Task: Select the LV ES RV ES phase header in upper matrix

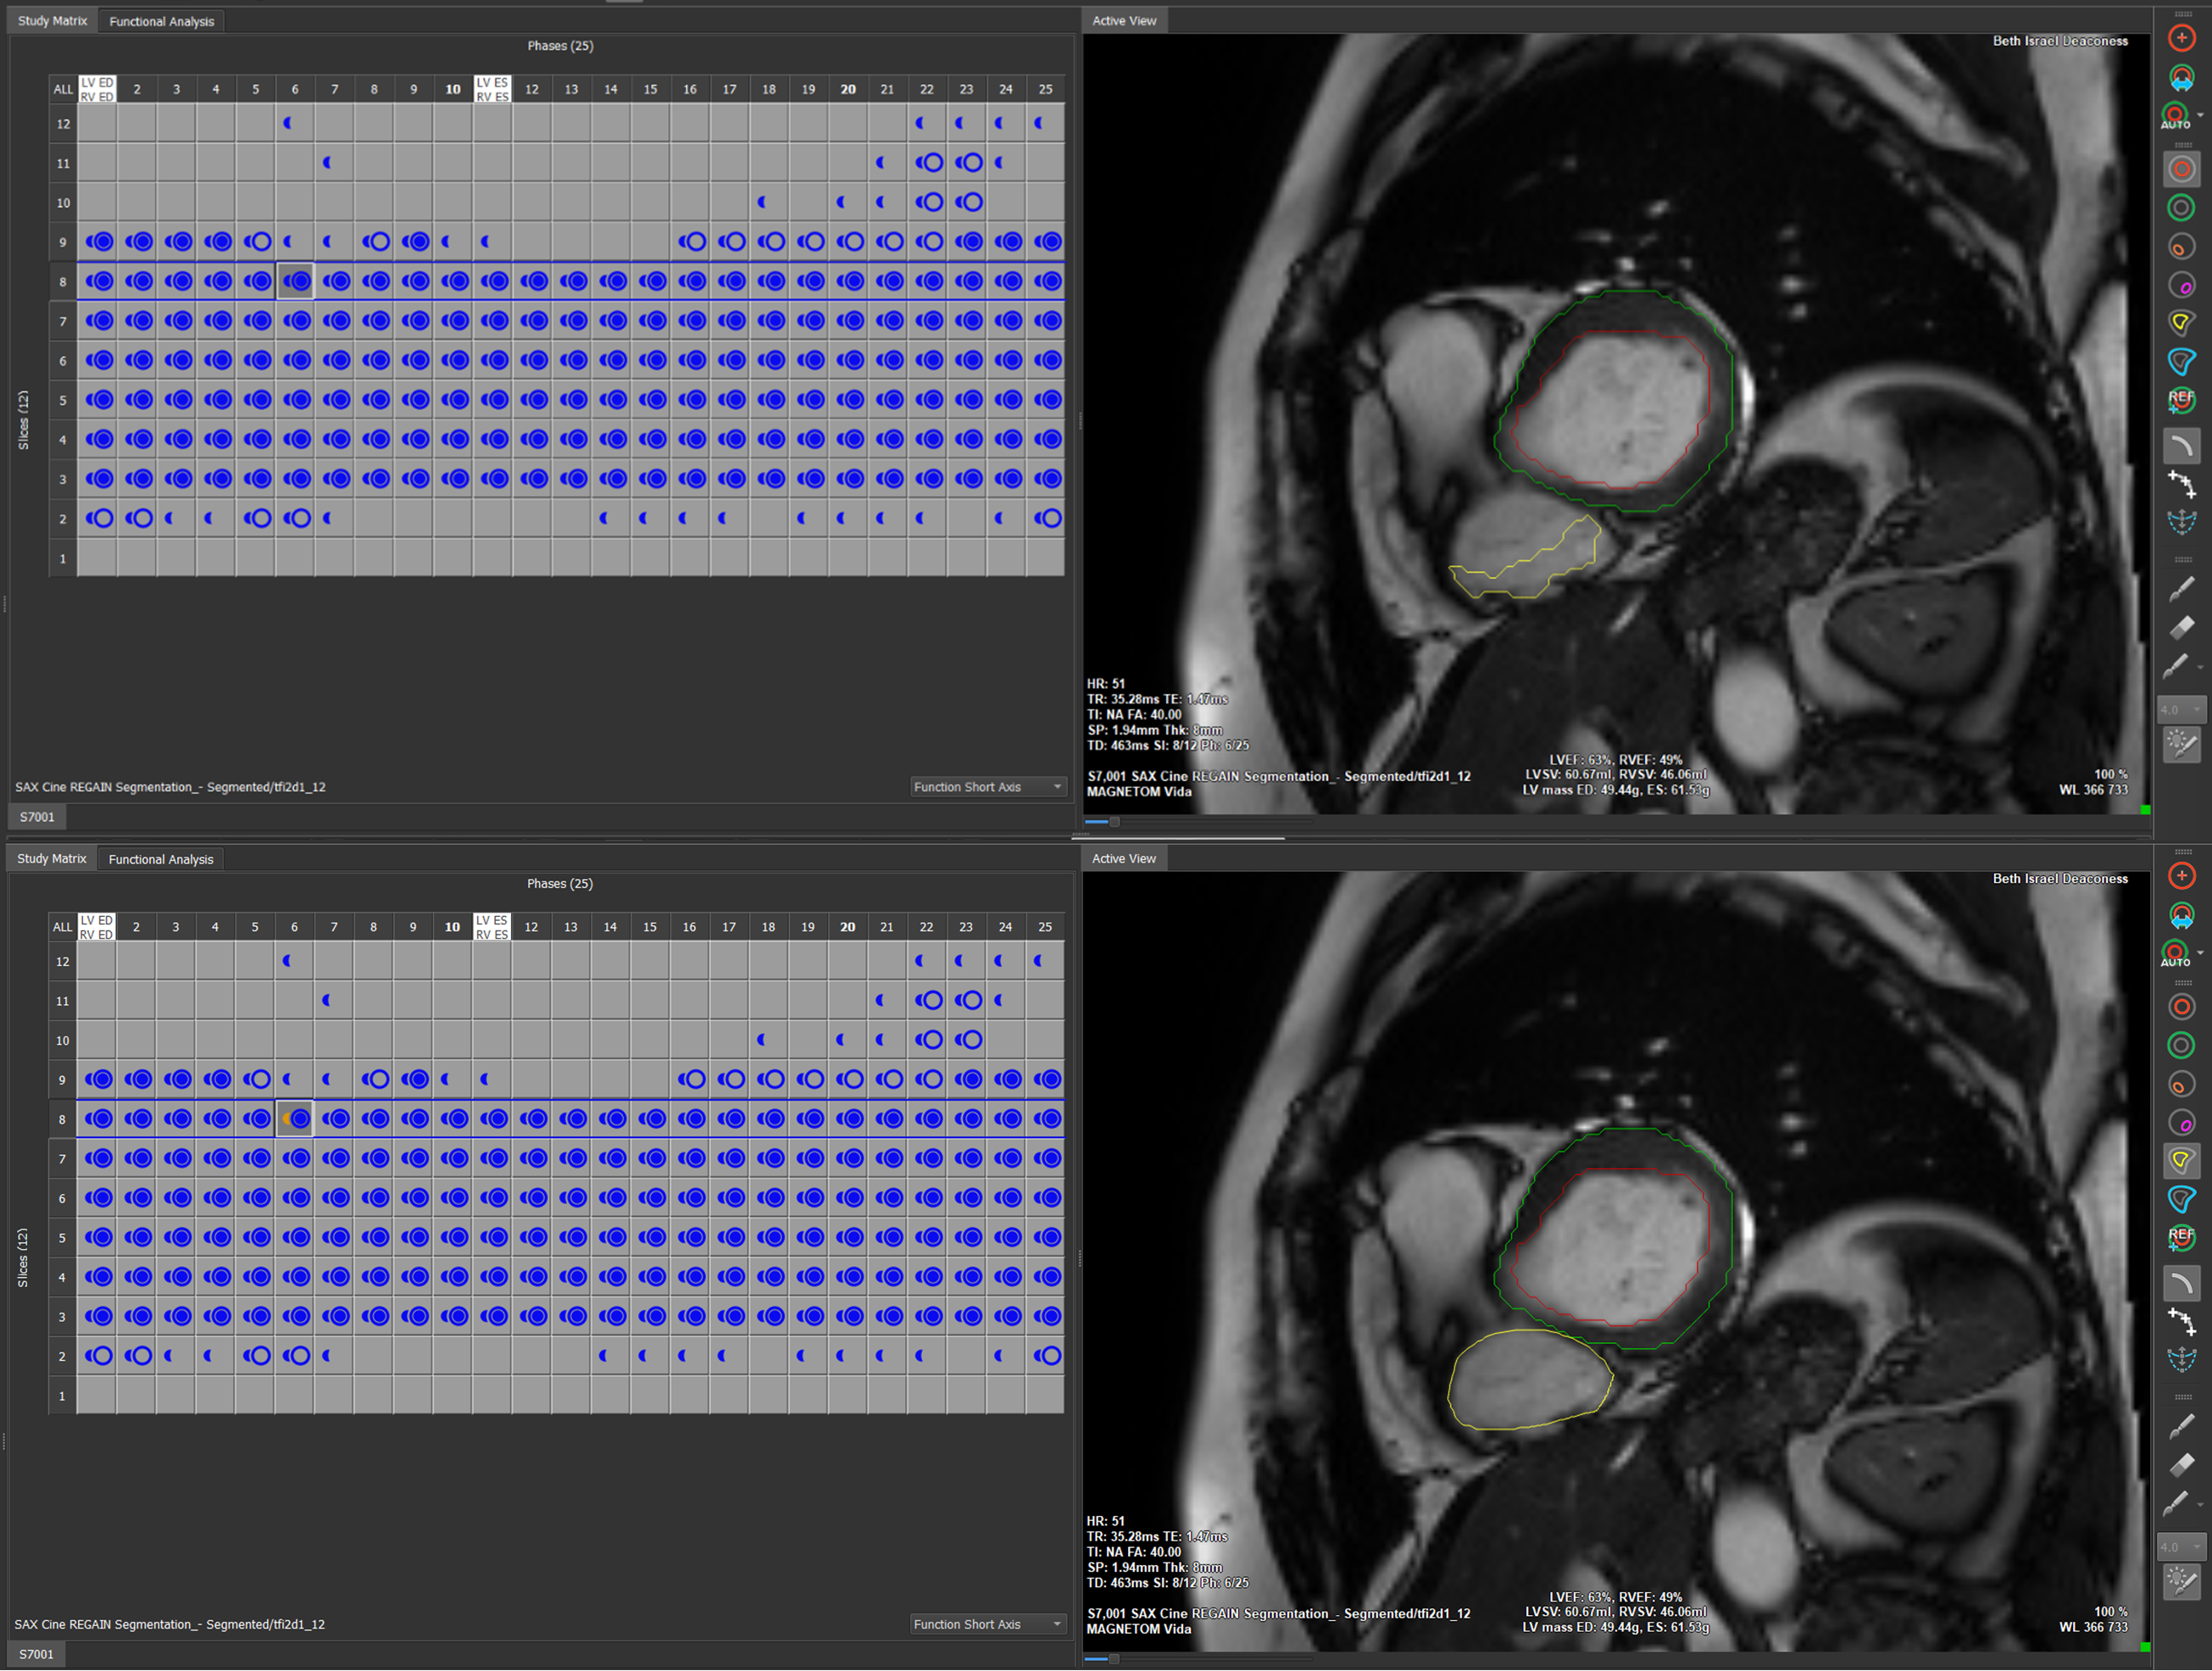Action: pos(492,89)
